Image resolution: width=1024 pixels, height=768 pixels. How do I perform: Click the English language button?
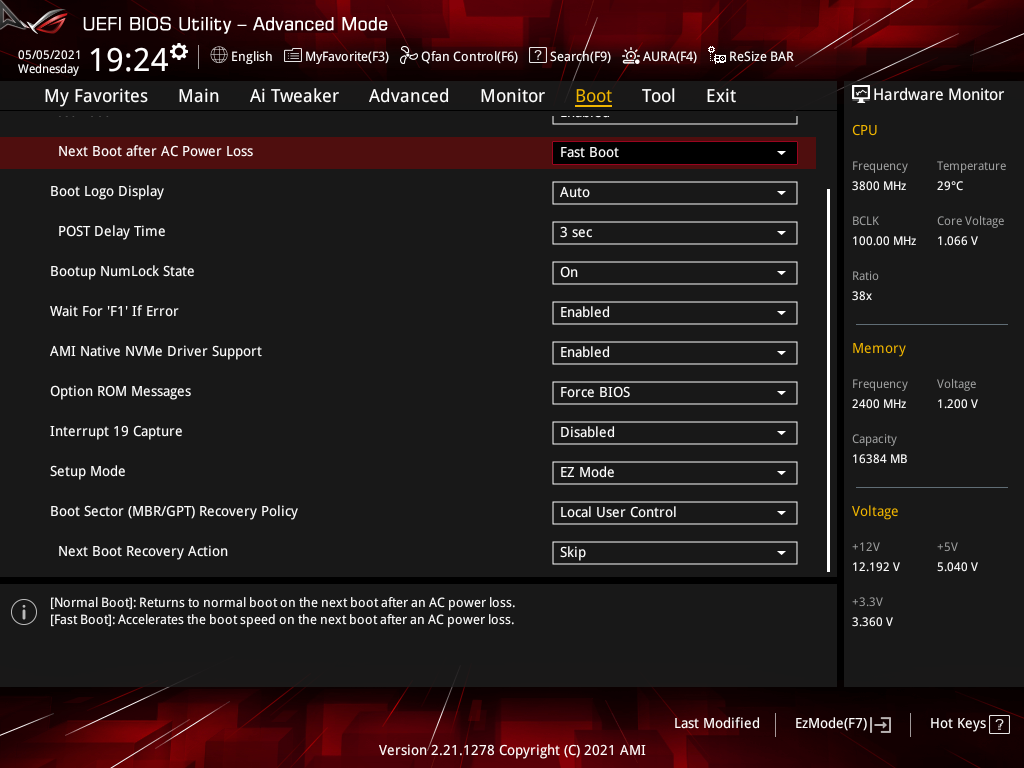251,56
